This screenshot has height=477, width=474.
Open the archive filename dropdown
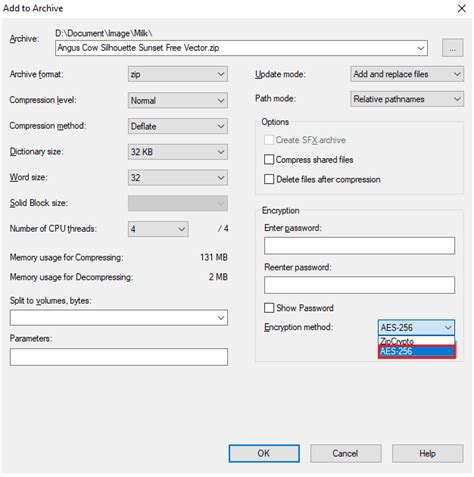coord(421,48)
